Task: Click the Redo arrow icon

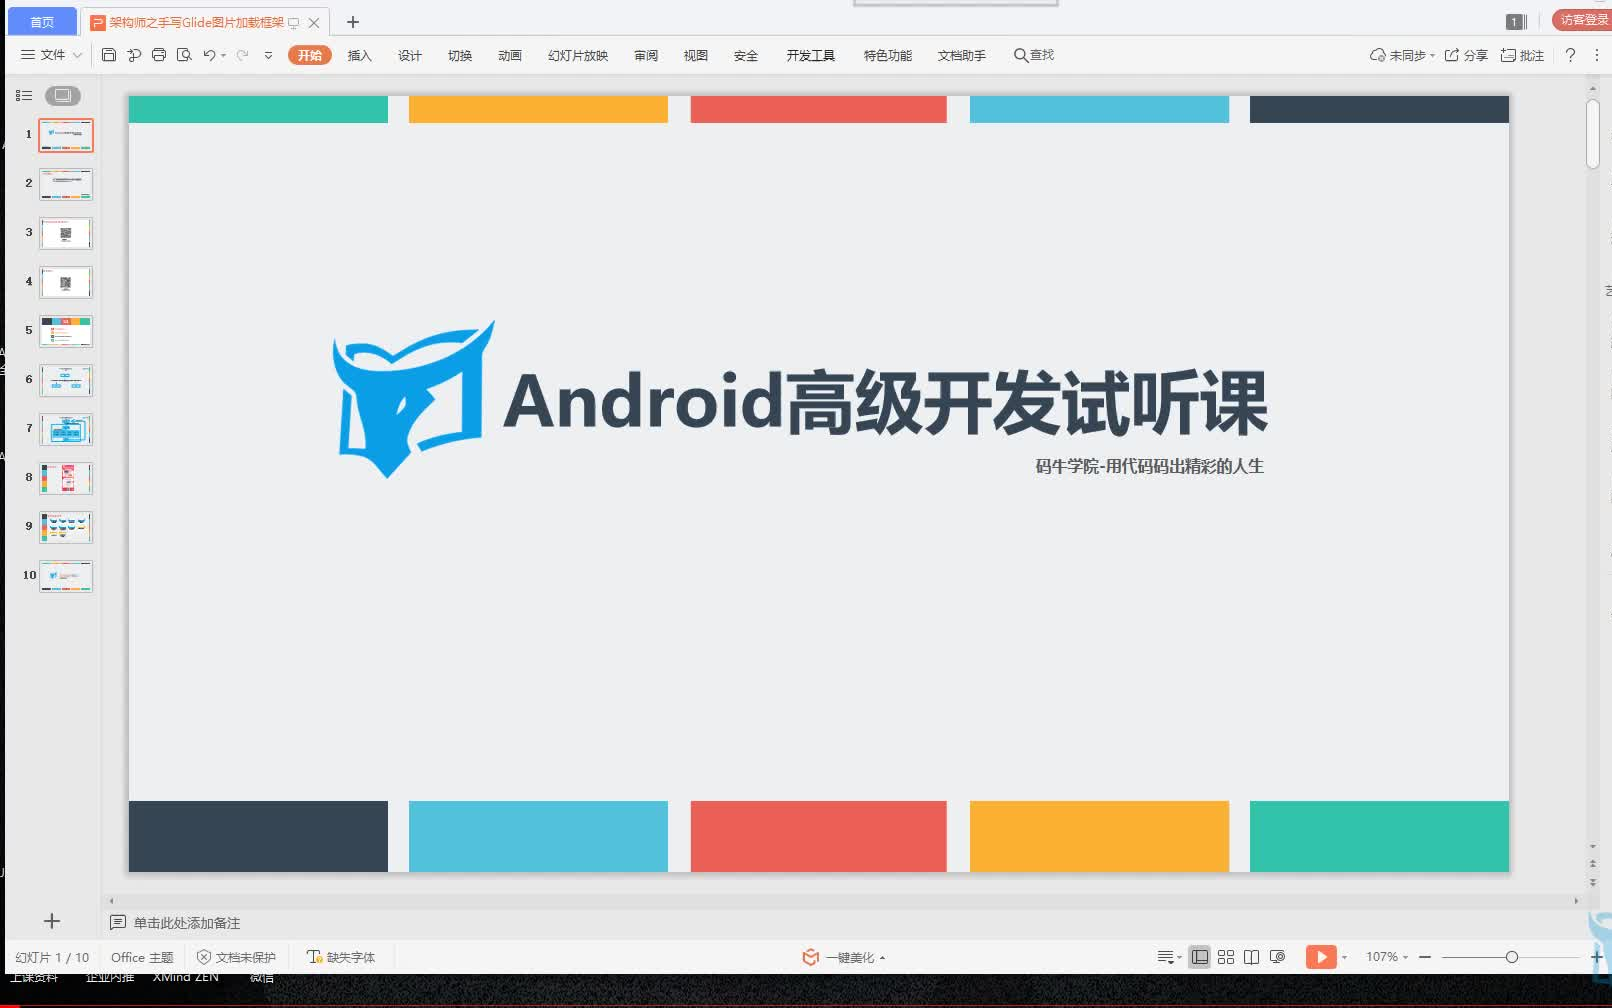Action: click(x=242, y=55)
